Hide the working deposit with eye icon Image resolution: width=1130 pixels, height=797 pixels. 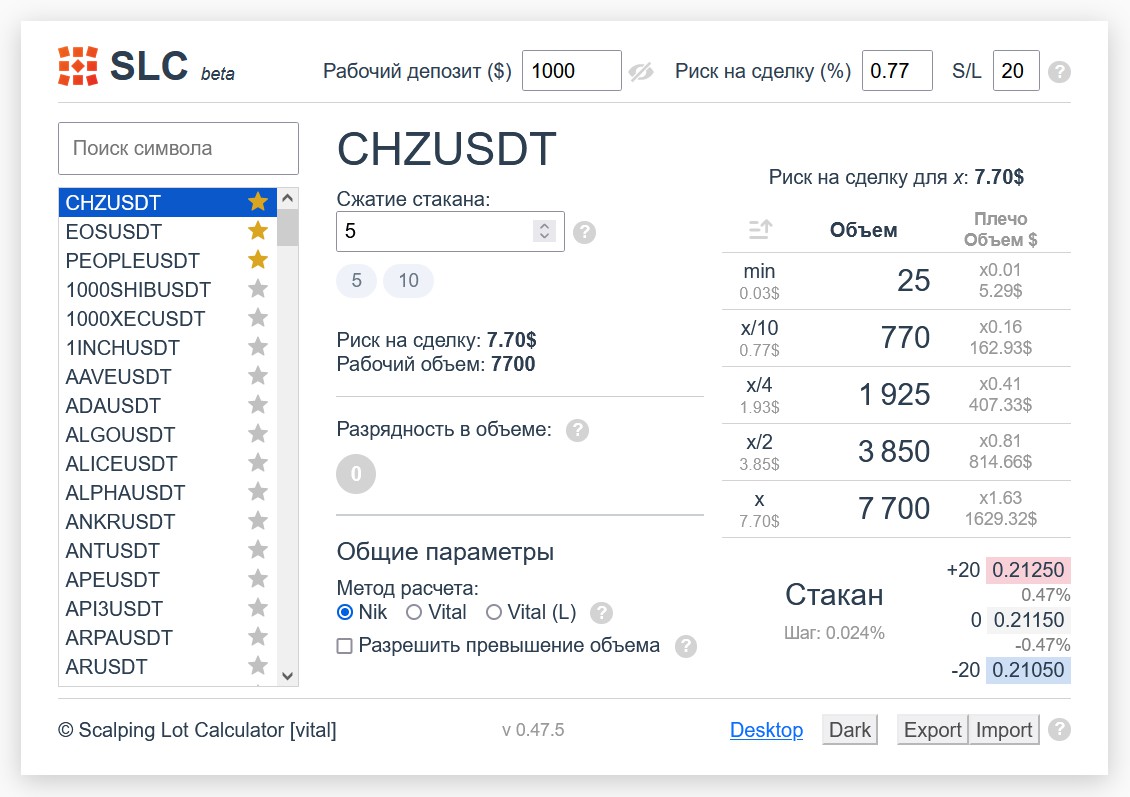point(640,71)
